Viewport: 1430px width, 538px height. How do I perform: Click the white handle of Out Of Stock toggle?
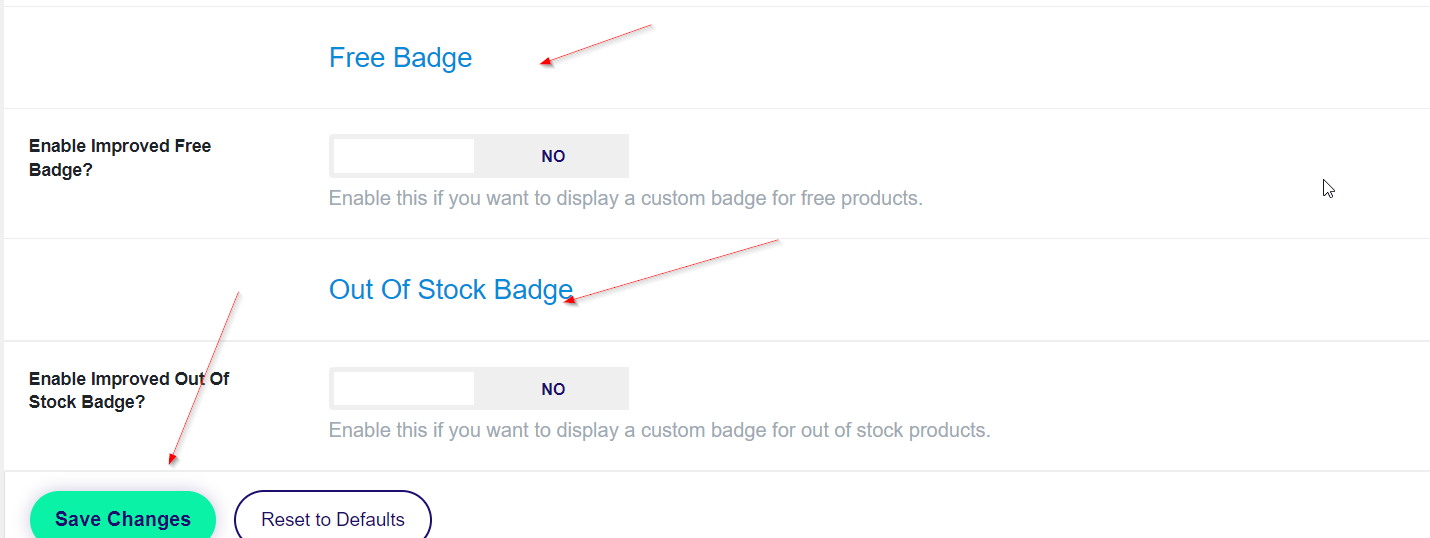[404, 389]
